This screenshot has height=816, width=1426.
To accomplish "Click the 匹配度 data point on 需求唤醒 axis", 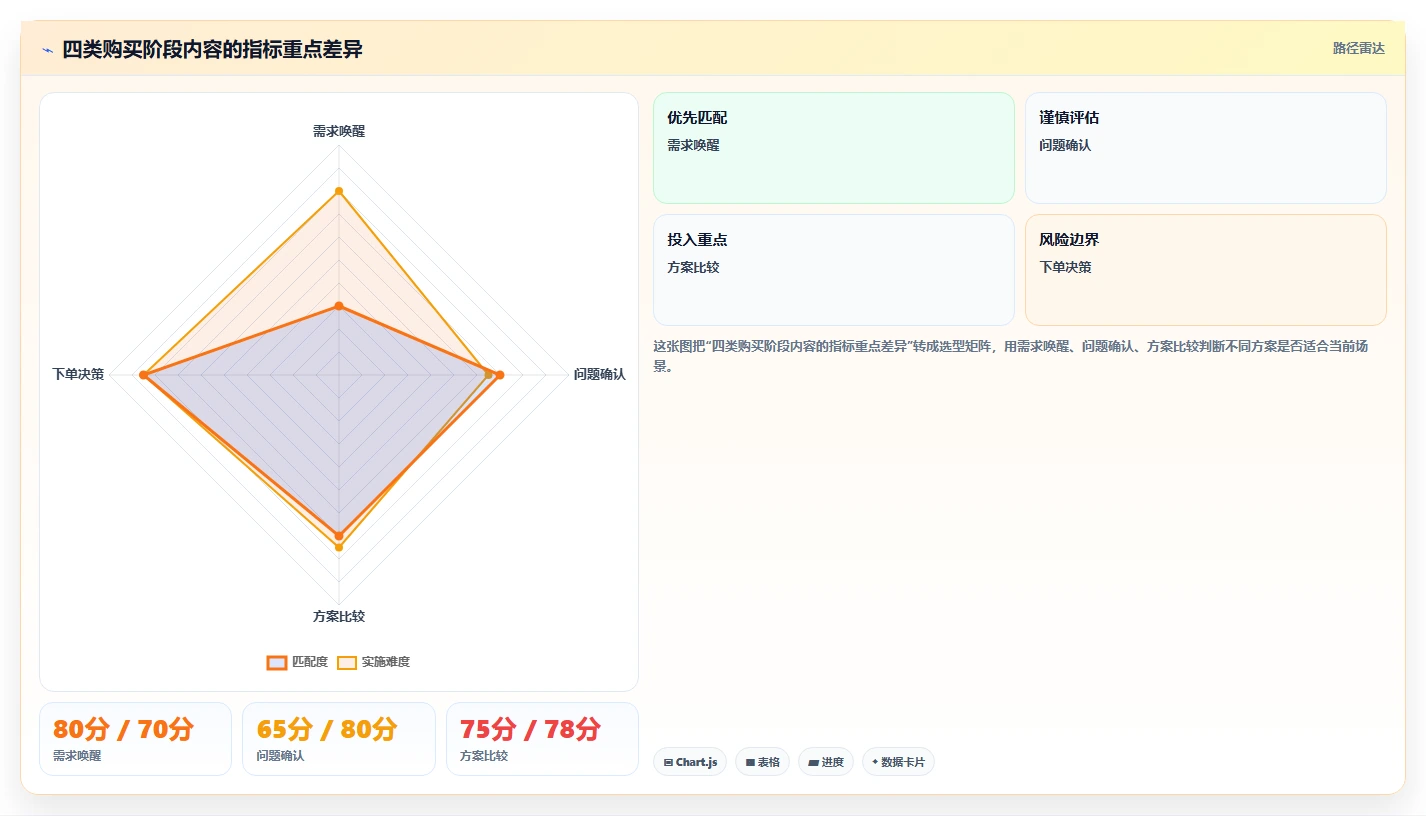I will coord(339,305).
